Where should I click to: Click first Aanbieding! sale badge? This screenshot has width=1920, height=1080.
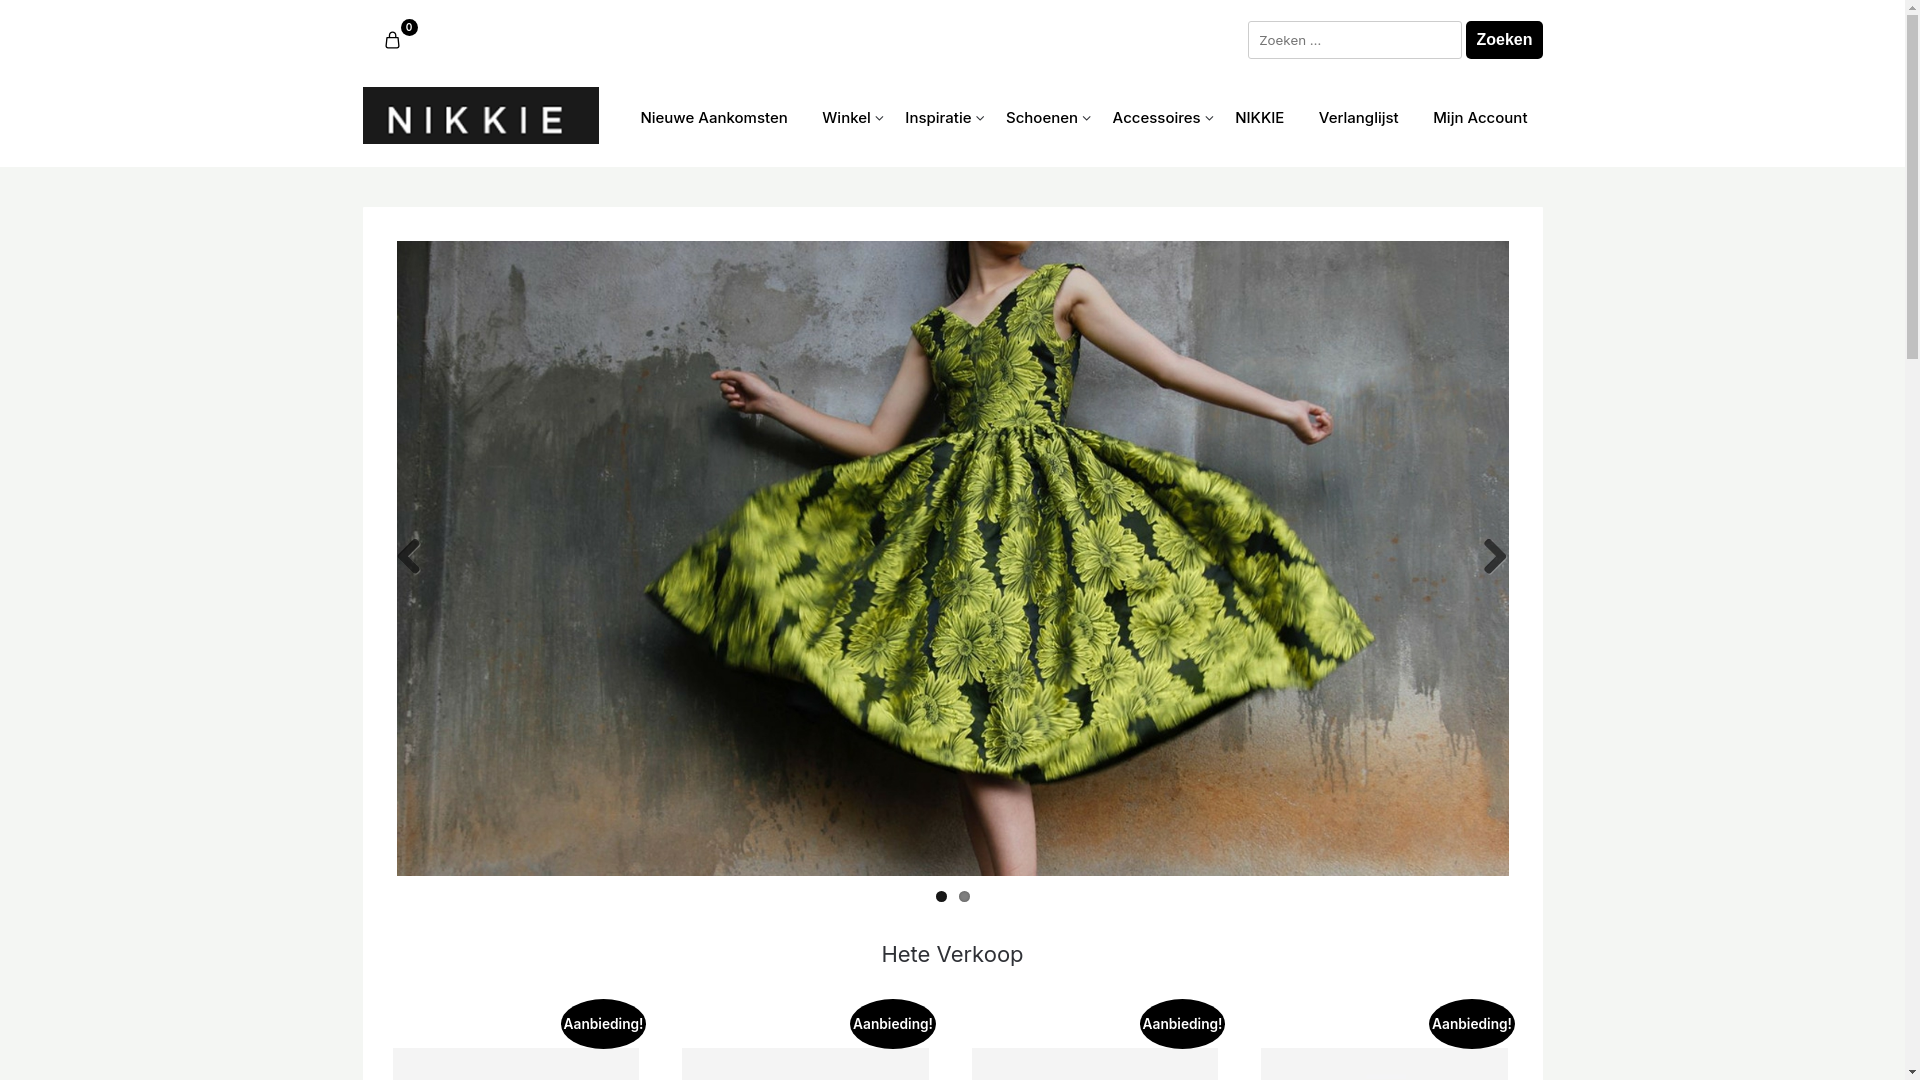coord(603,1024)
